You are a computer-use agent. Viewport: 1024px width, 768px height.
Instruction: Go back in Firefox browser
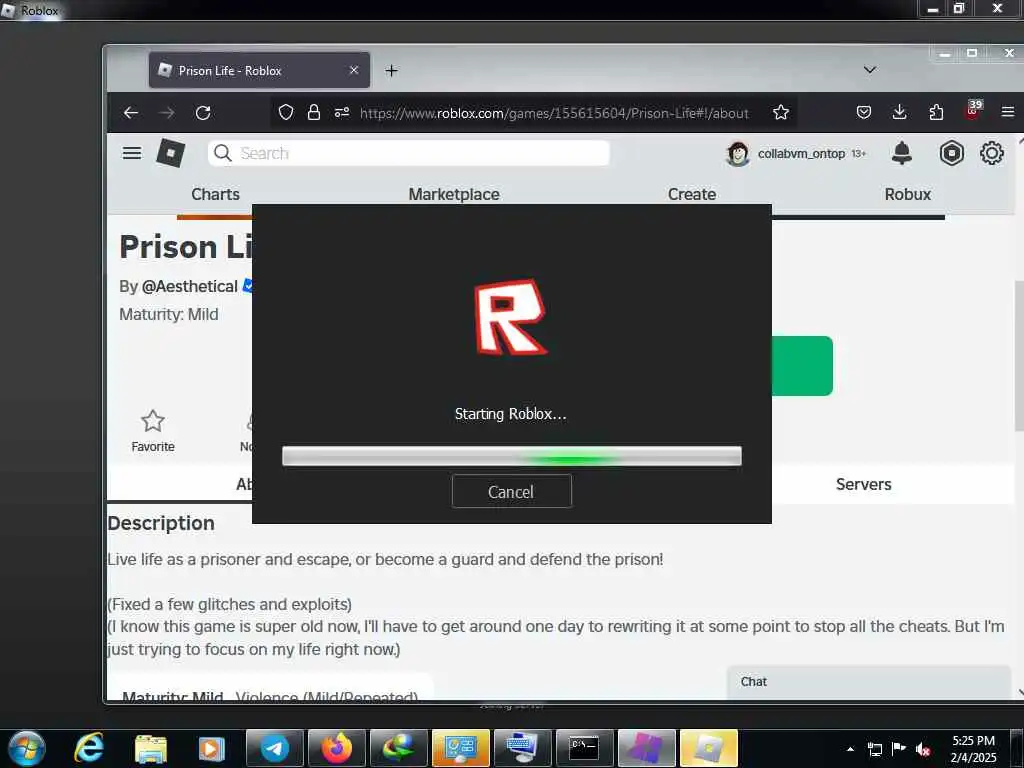point(131,113)
